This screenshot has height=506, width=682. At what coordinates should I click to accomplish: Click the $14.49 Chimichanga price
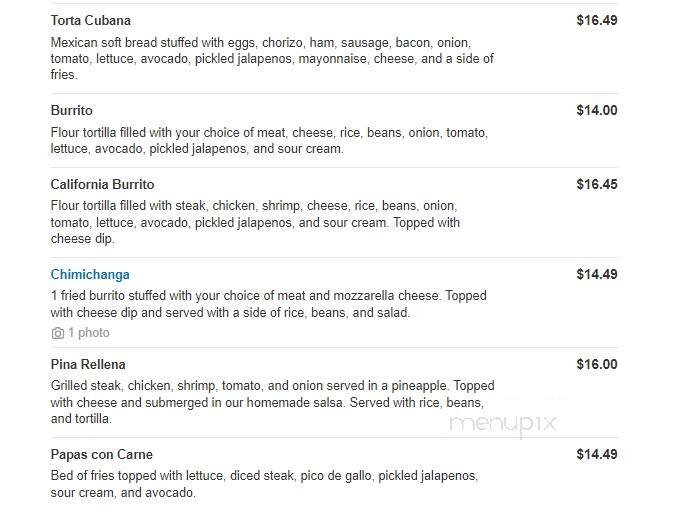point(597,275)
